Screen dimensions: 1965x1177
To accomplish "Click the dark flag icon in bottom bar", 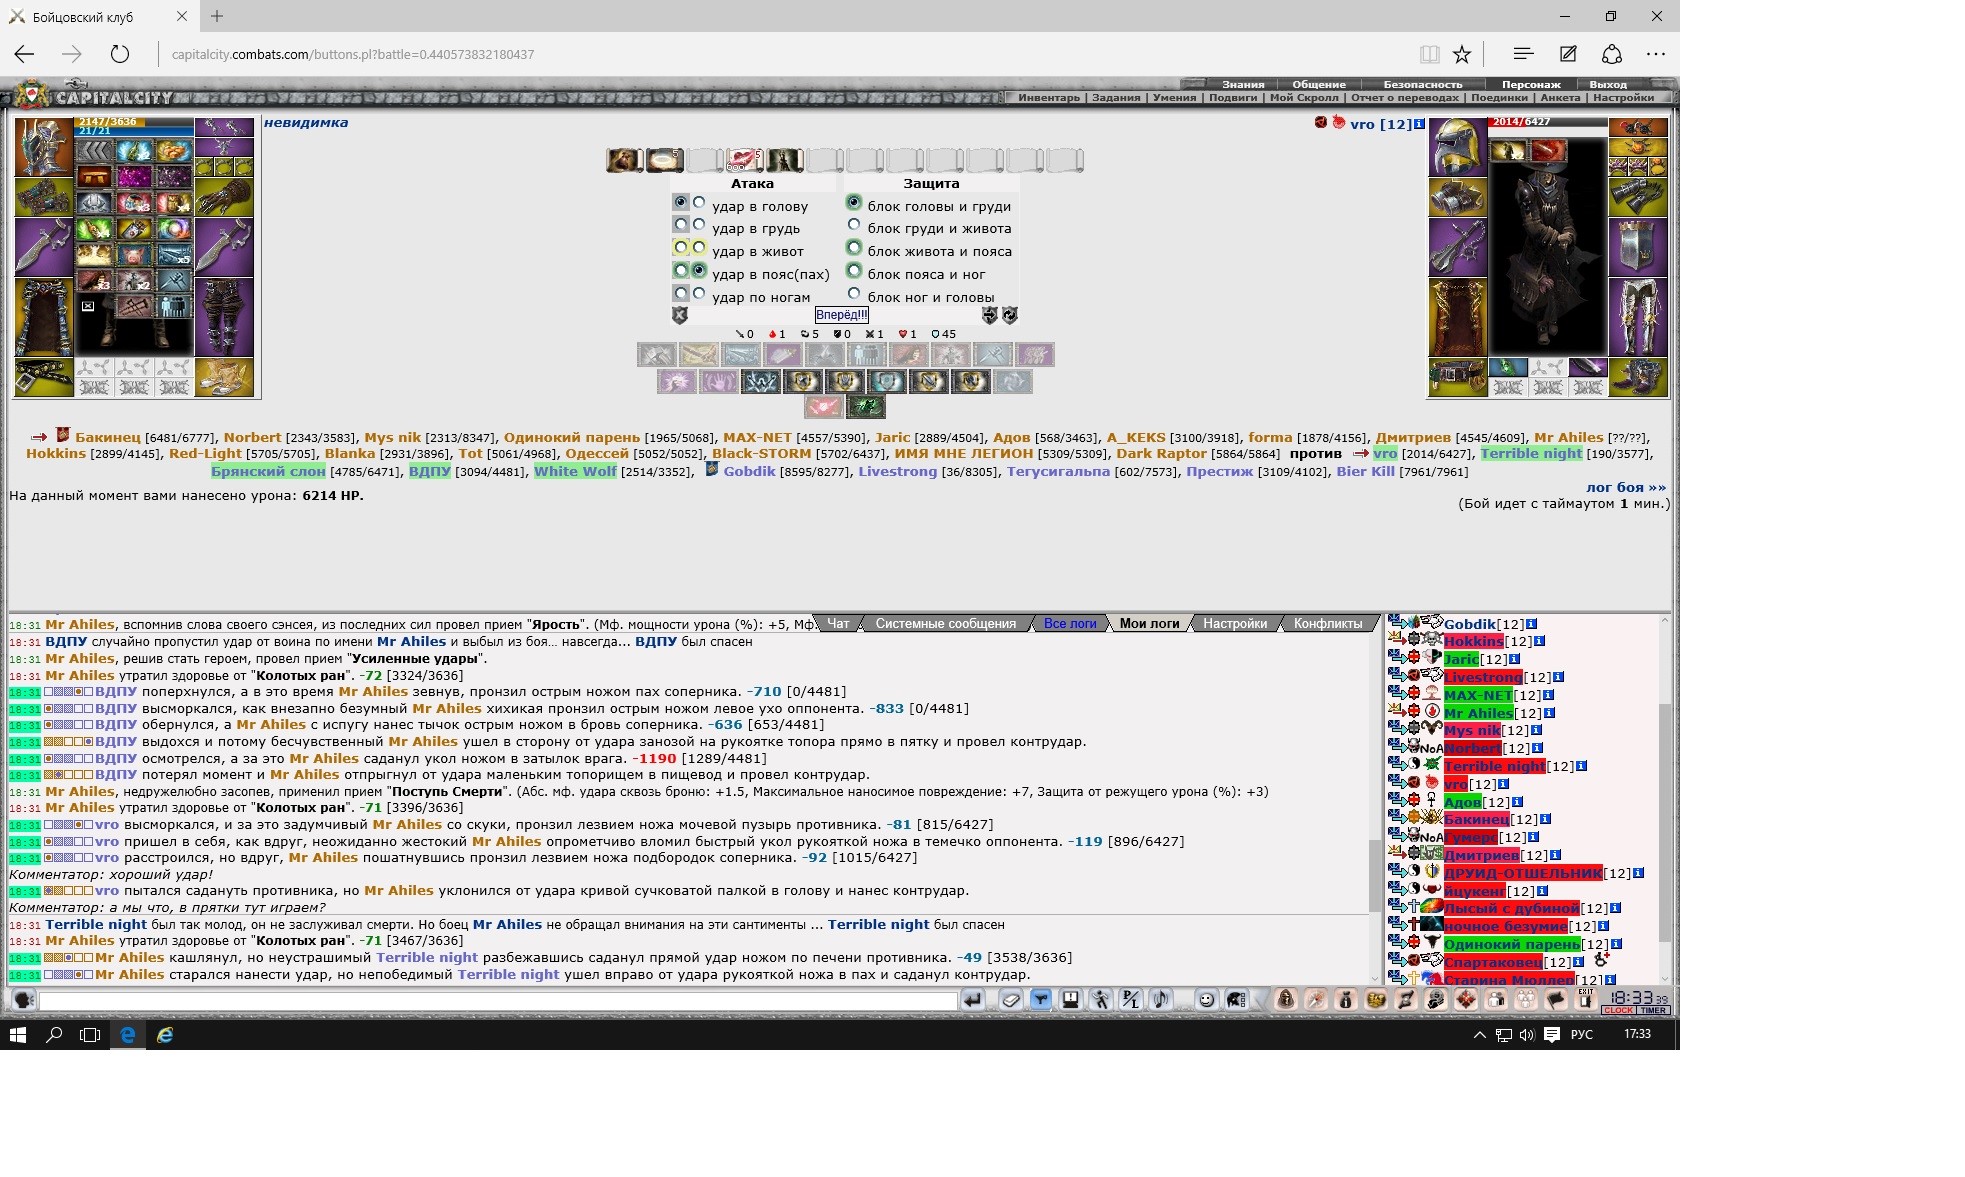I will [x=1556, y=999].
